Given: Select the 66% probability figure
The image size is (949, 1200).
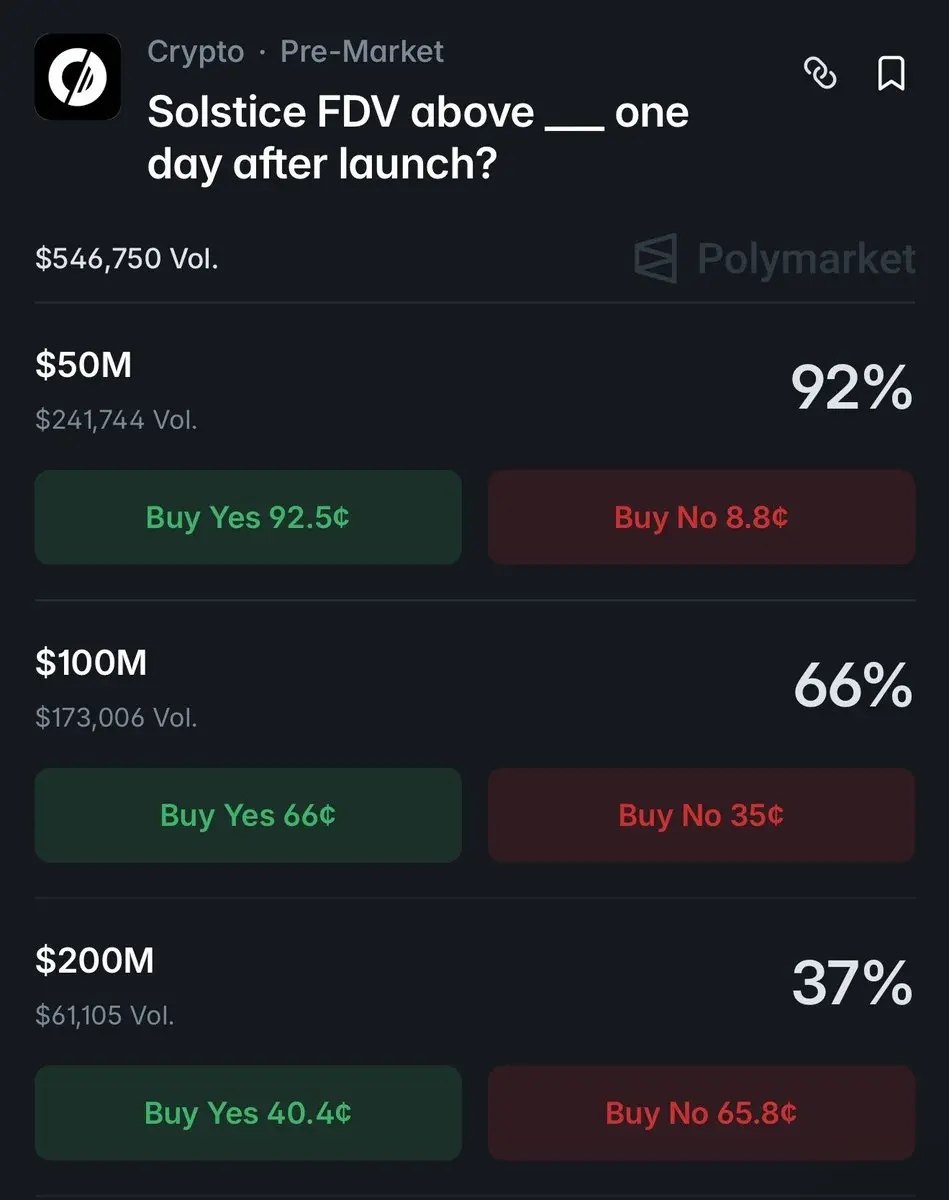Looking at the screenshot, I should tap(852, 686).
